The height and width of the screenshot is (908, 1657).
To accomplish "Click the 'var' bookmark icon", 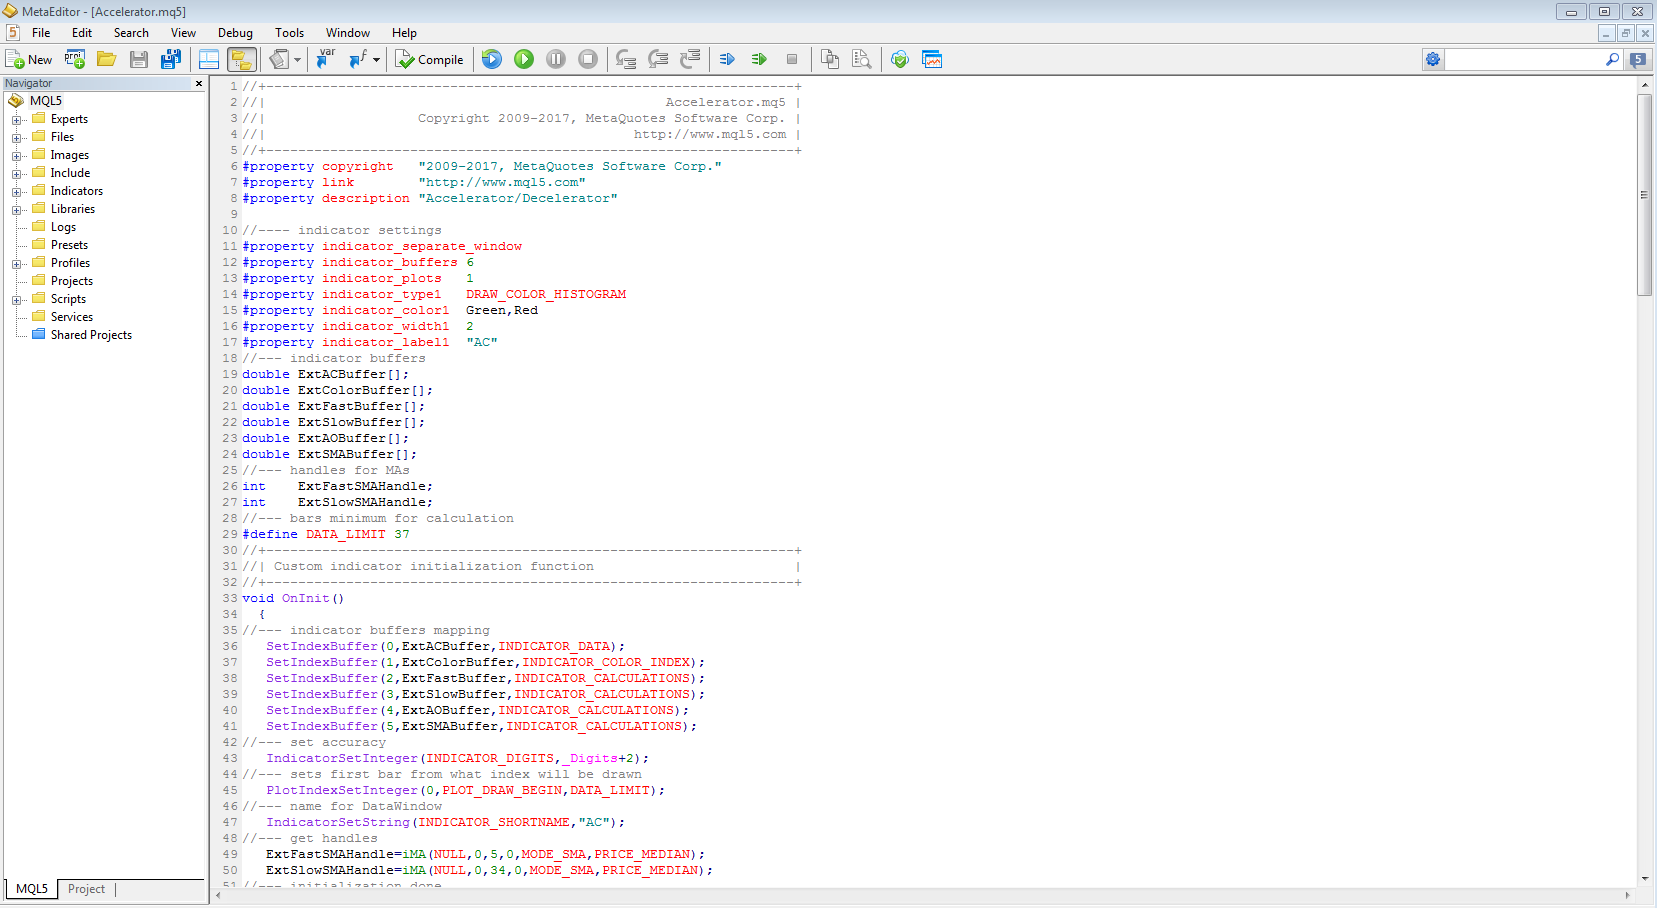I will (326, 60).
